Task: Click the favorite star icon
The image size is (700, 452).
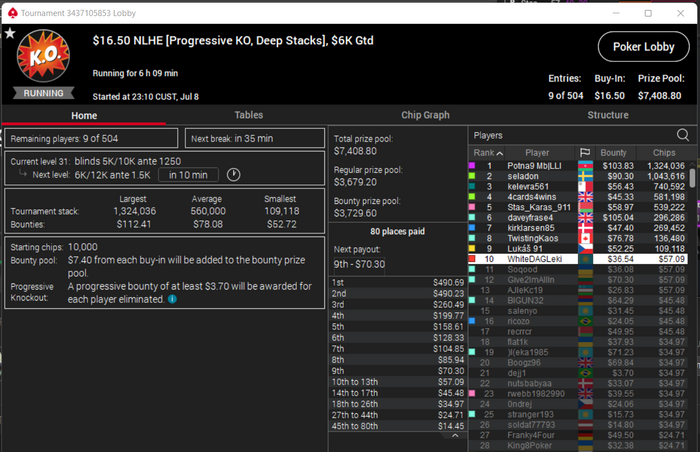Action: pyautogui.click(x=10, y=33)
